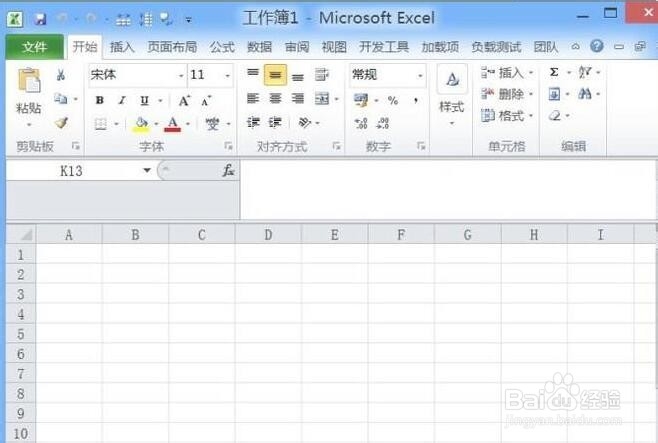Switch to the 页面布局 tab
The height and width of the screenshot is (443, 658).
[172, 47]
